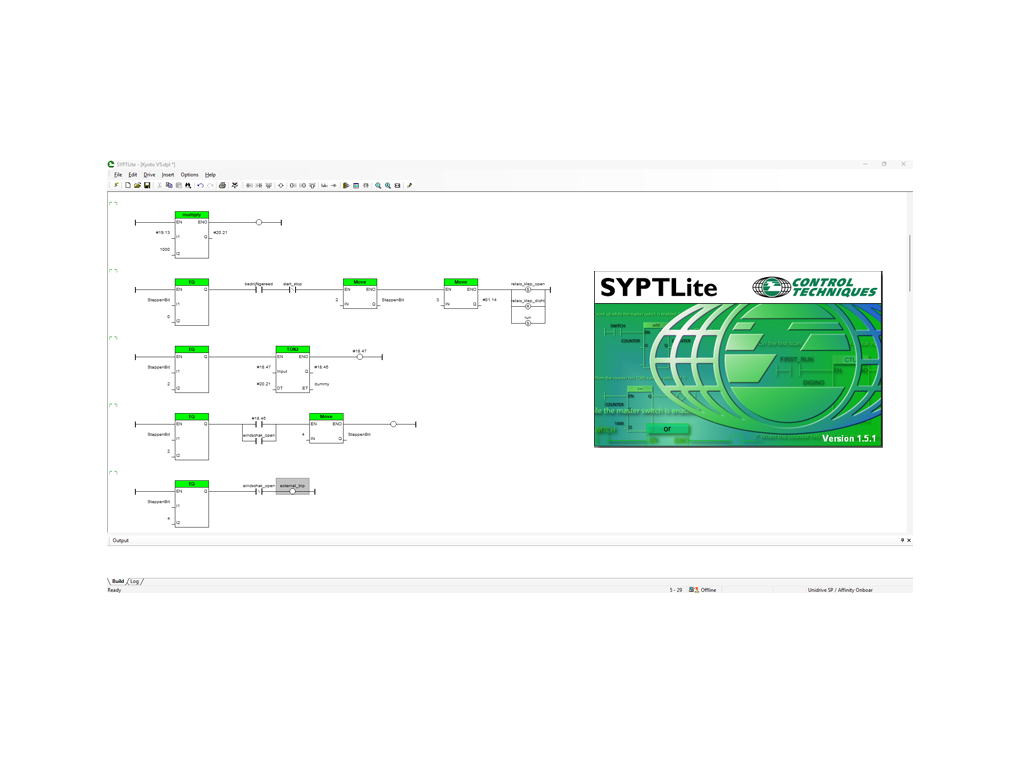Open a file using the folder toolbar icon

(137, 185)
